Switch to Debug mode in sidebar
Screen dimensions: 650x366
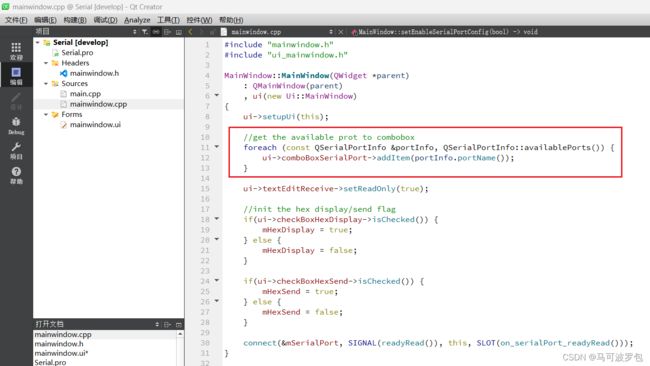click(16, 126)
